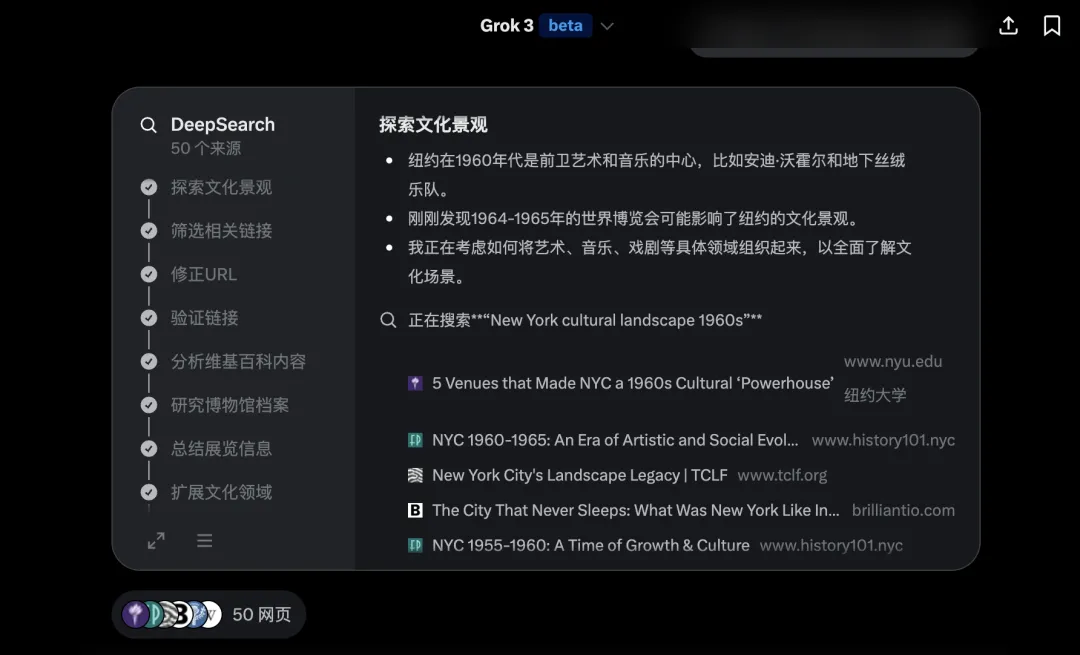The width and height of the screenshot is (1080, 655).
Task: Click the NYU favicon beside 5 Venues result
Action: tap(415, 383)
